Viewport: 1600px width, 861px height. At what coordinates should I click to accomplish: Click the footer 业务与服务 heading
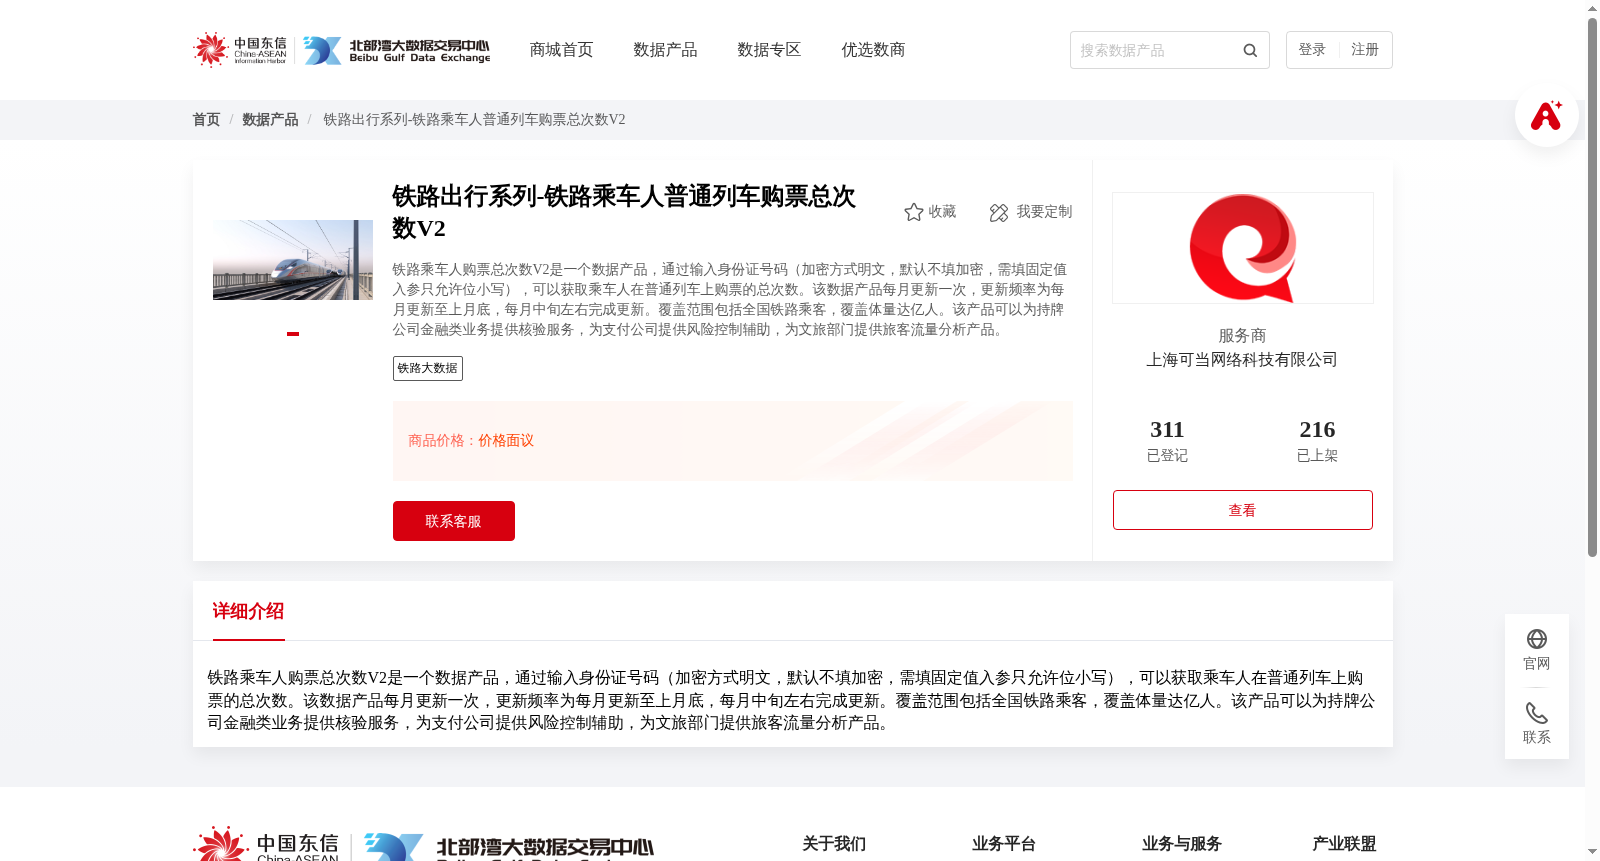click(1182, 844)
